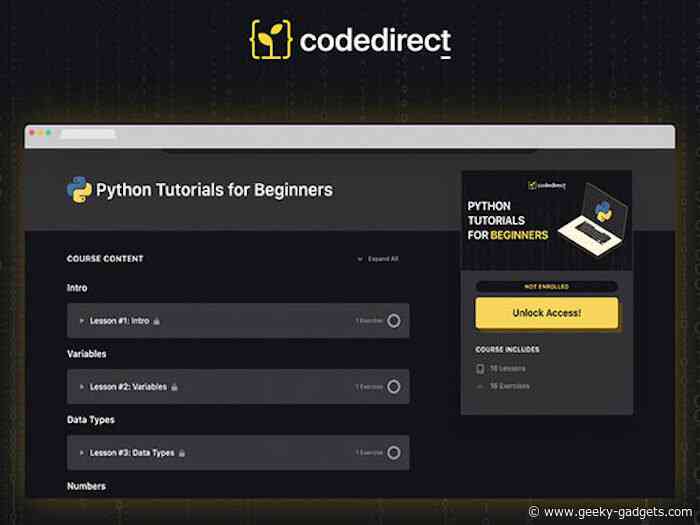700x525 pixels.
Task: Expand Lesson #3: Data Types arrow
Action: (81, 453)
